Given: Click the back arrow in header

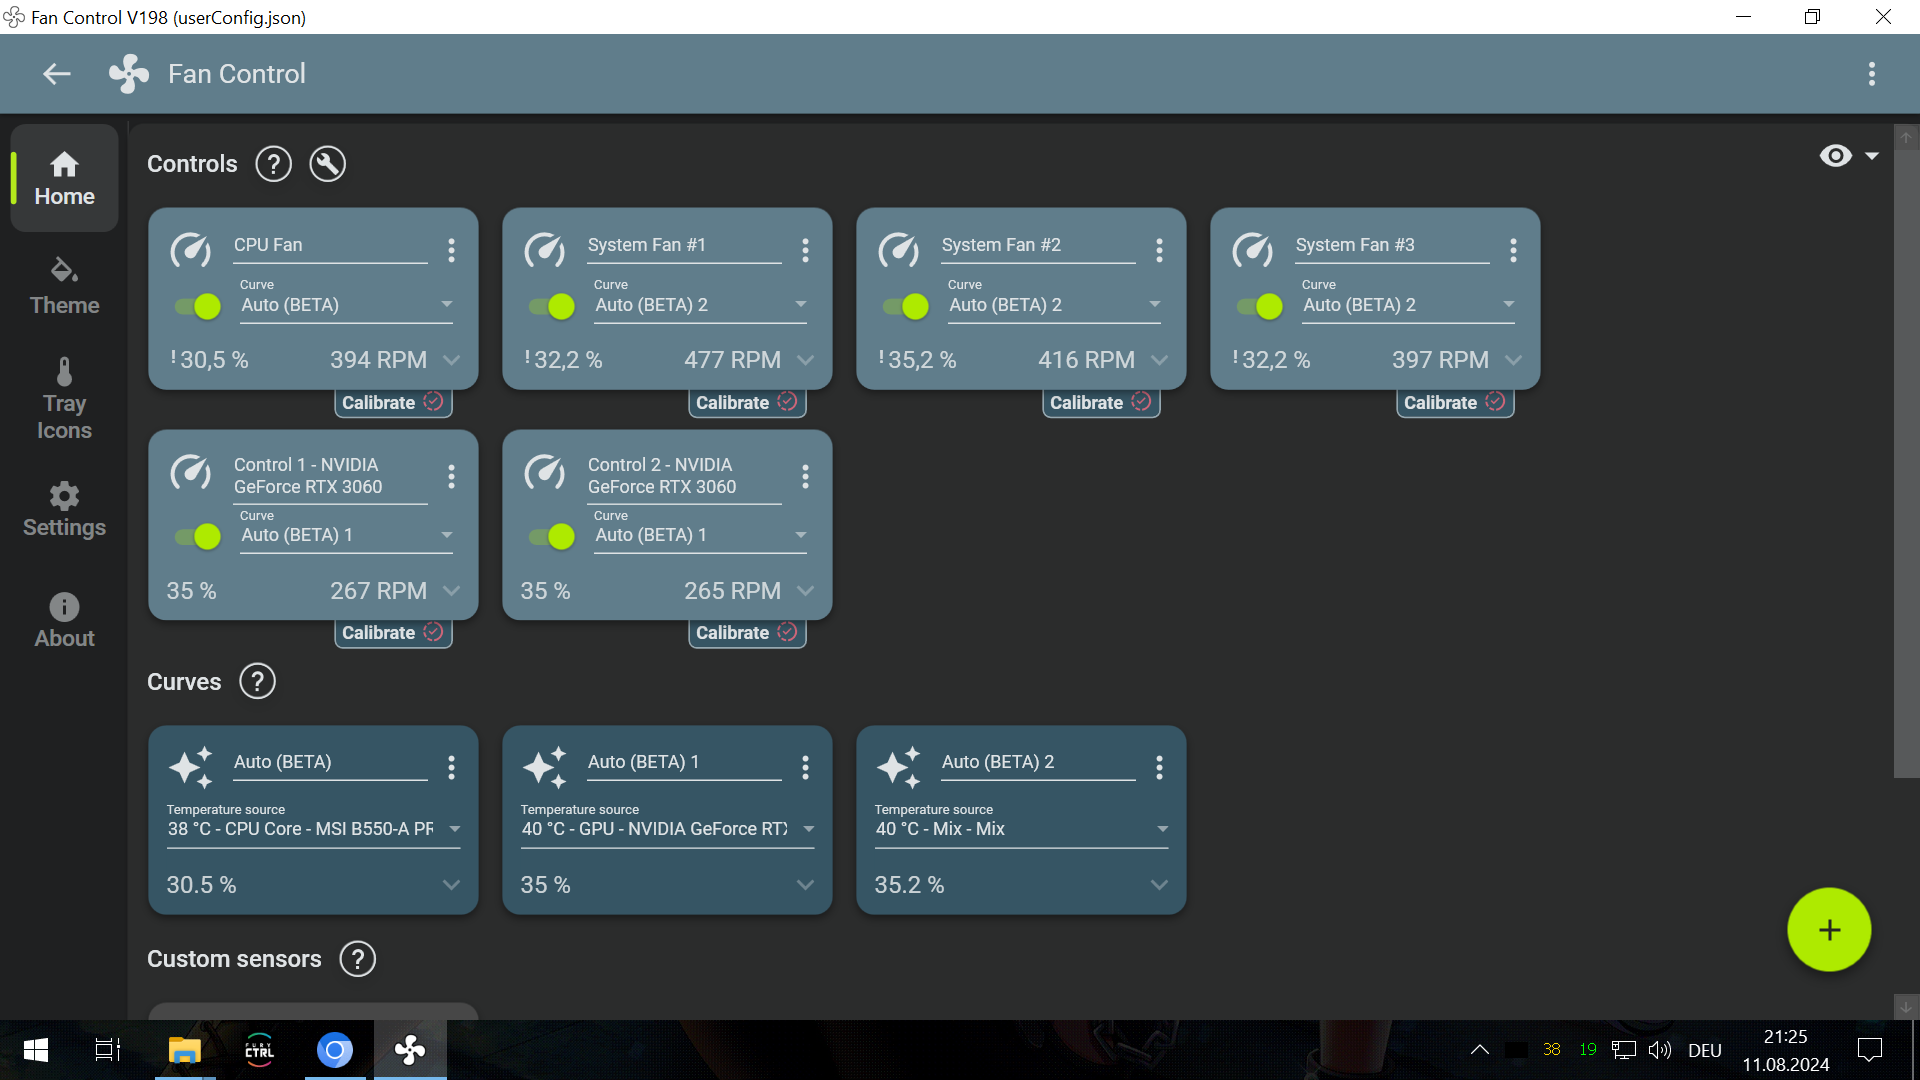Looking at the screenshot, I should (57, 74).
